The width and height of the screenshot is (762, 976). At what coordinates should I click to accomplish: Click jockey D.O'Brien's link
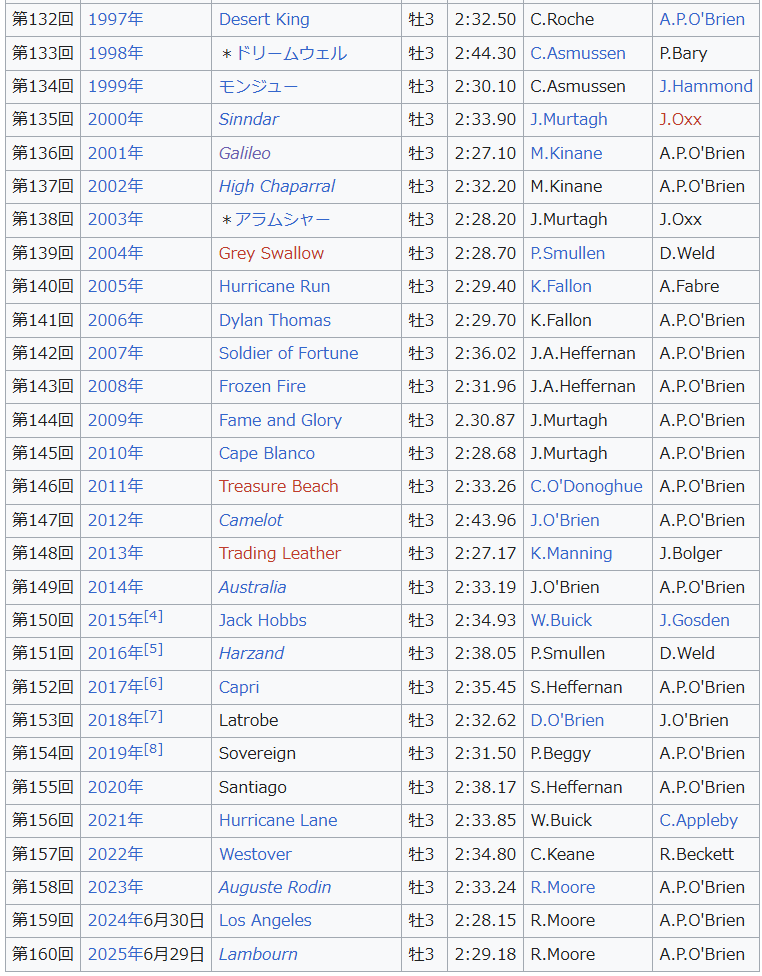(567, 720)
